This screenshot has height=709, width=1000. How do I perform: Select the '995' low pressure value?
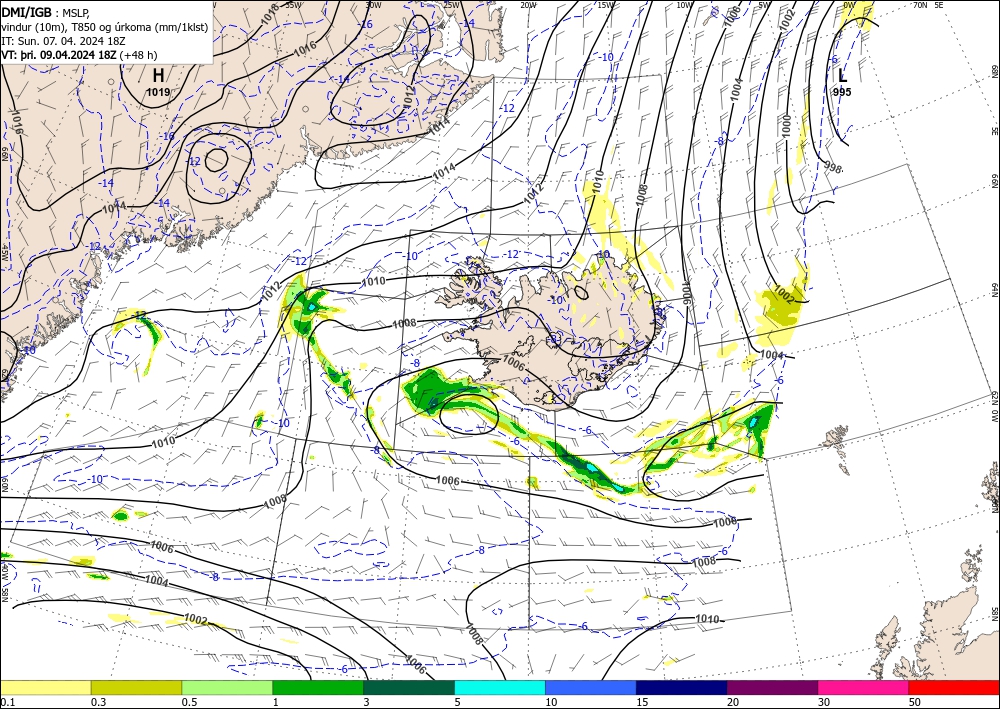(x=842, y=92)
